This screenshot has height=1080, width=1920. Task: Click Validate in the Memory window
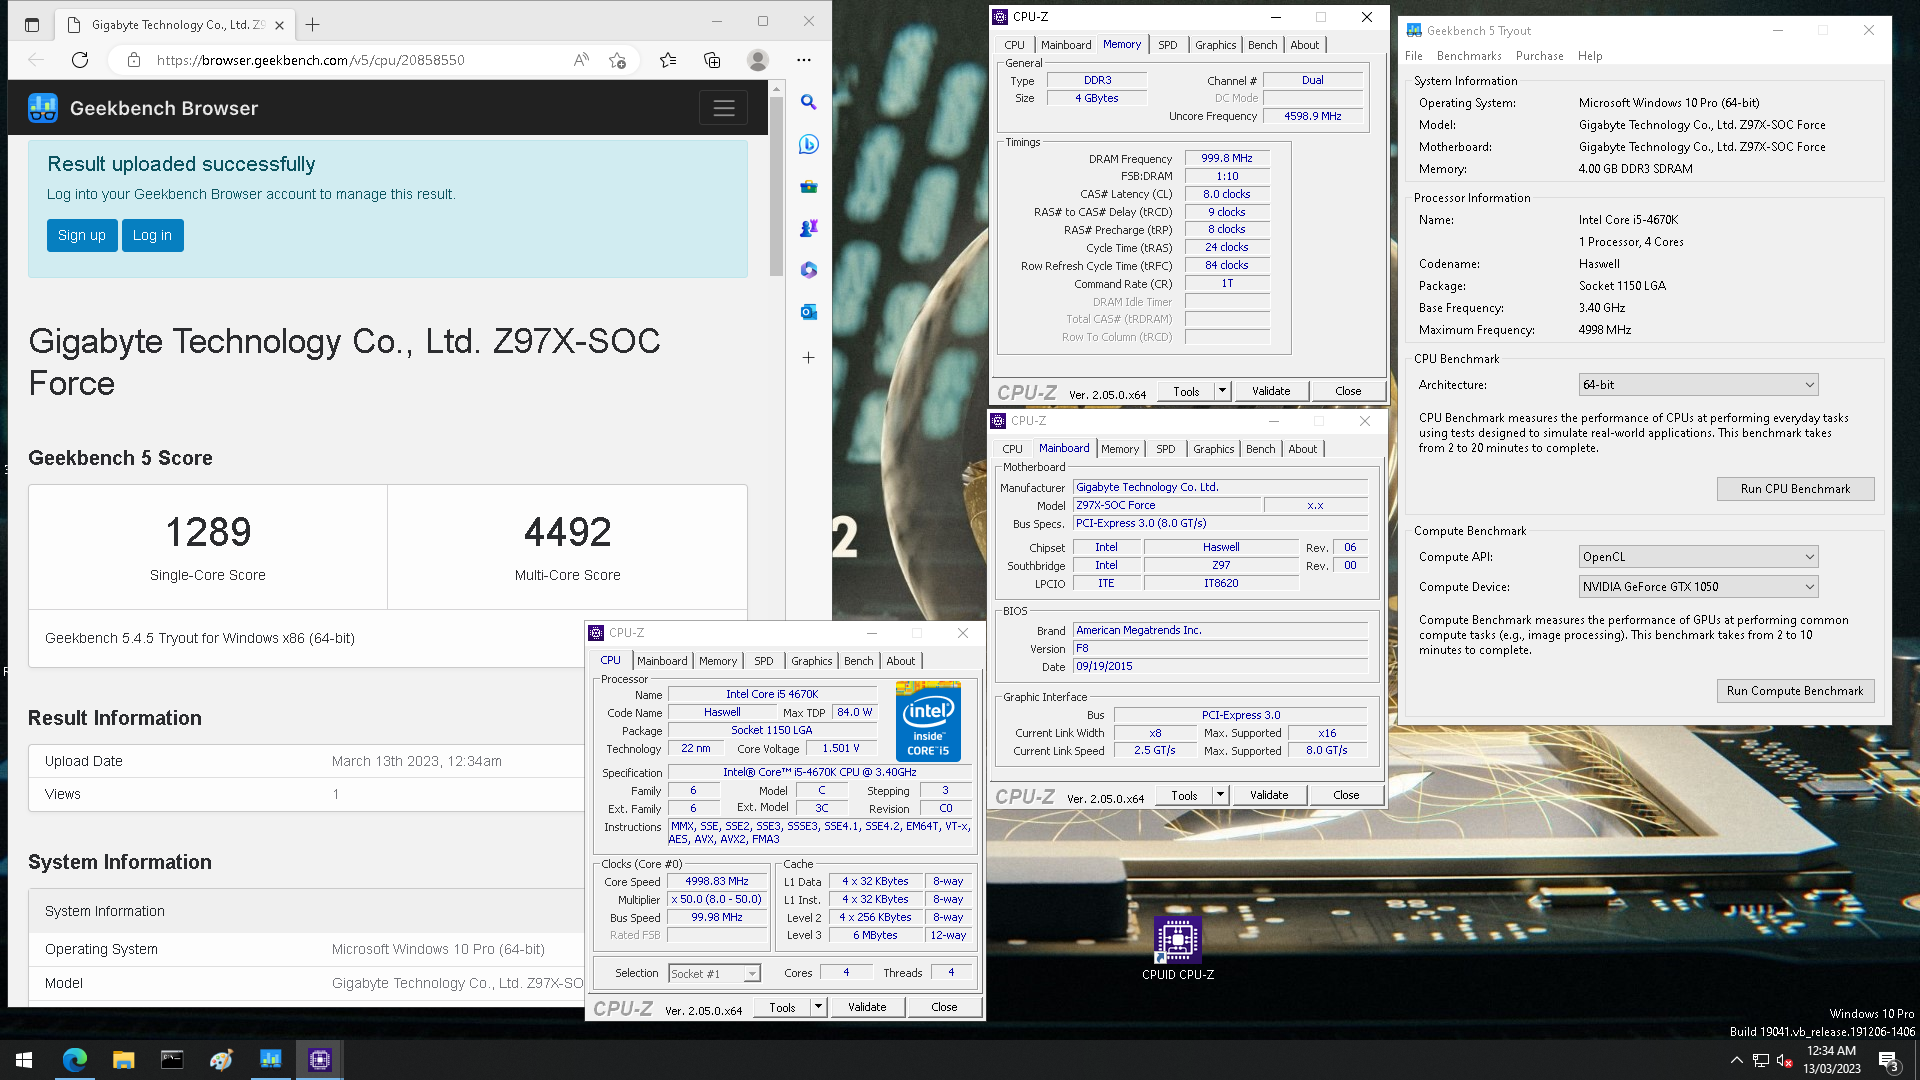pyautogui.click(x=1271, y=391)
